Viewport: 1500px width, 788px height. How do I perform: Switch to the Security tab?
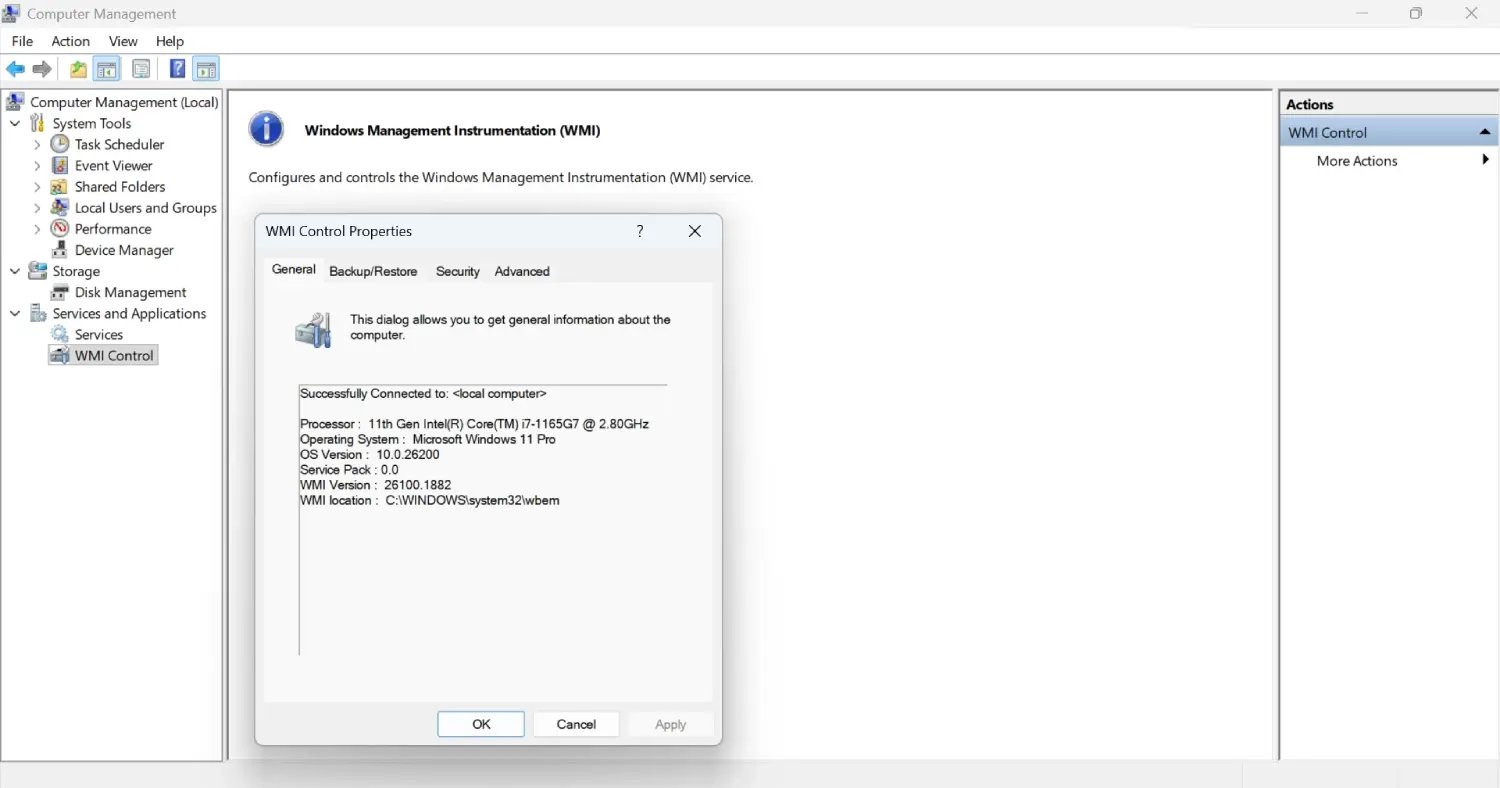coord(457,271)
